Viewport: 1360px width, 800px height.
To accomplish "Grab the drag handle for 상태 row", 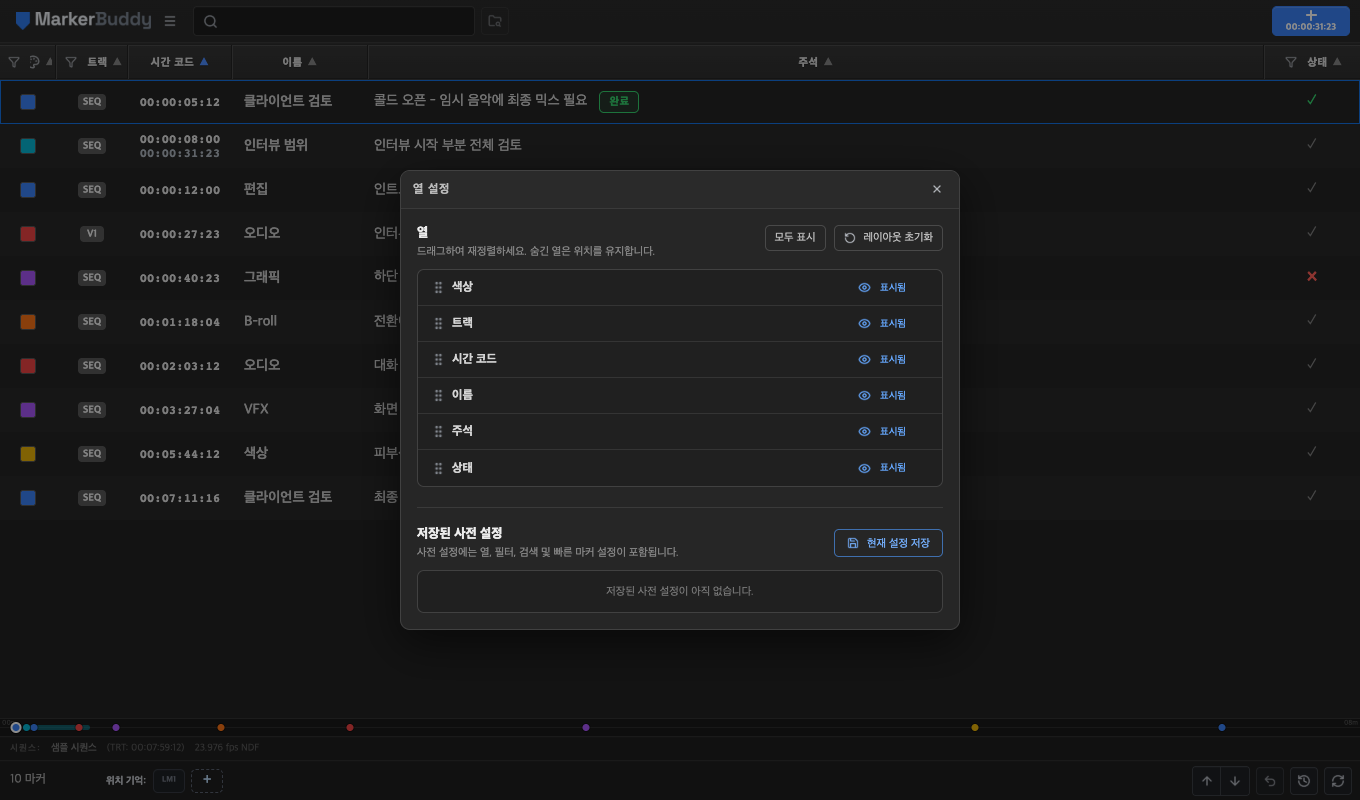I will [438, 468].
